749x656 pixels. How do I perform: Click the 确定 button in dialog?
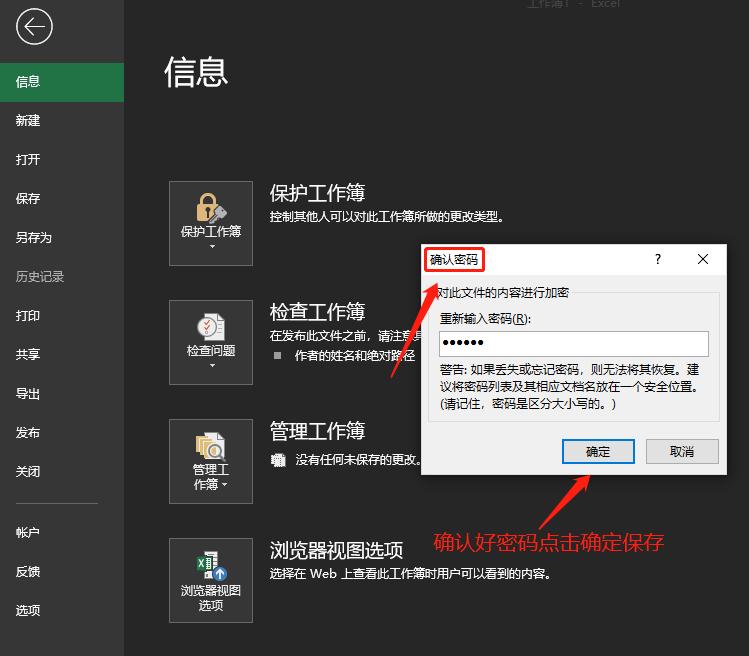pyautogui.click(x=598, y=452)
